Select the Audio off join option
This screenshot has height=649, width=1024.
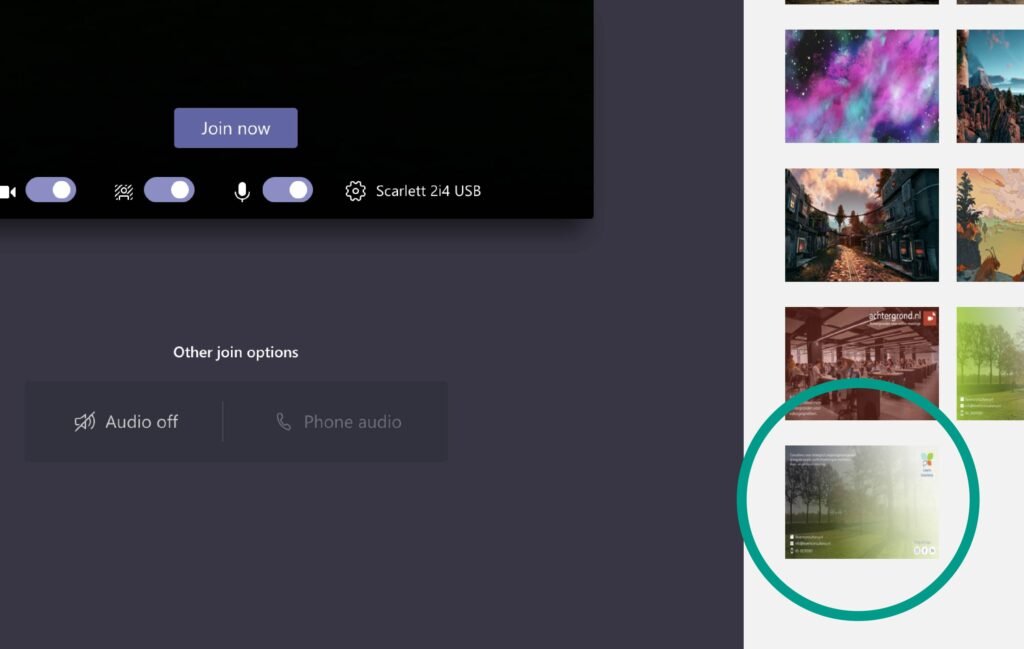click(125, 422)
